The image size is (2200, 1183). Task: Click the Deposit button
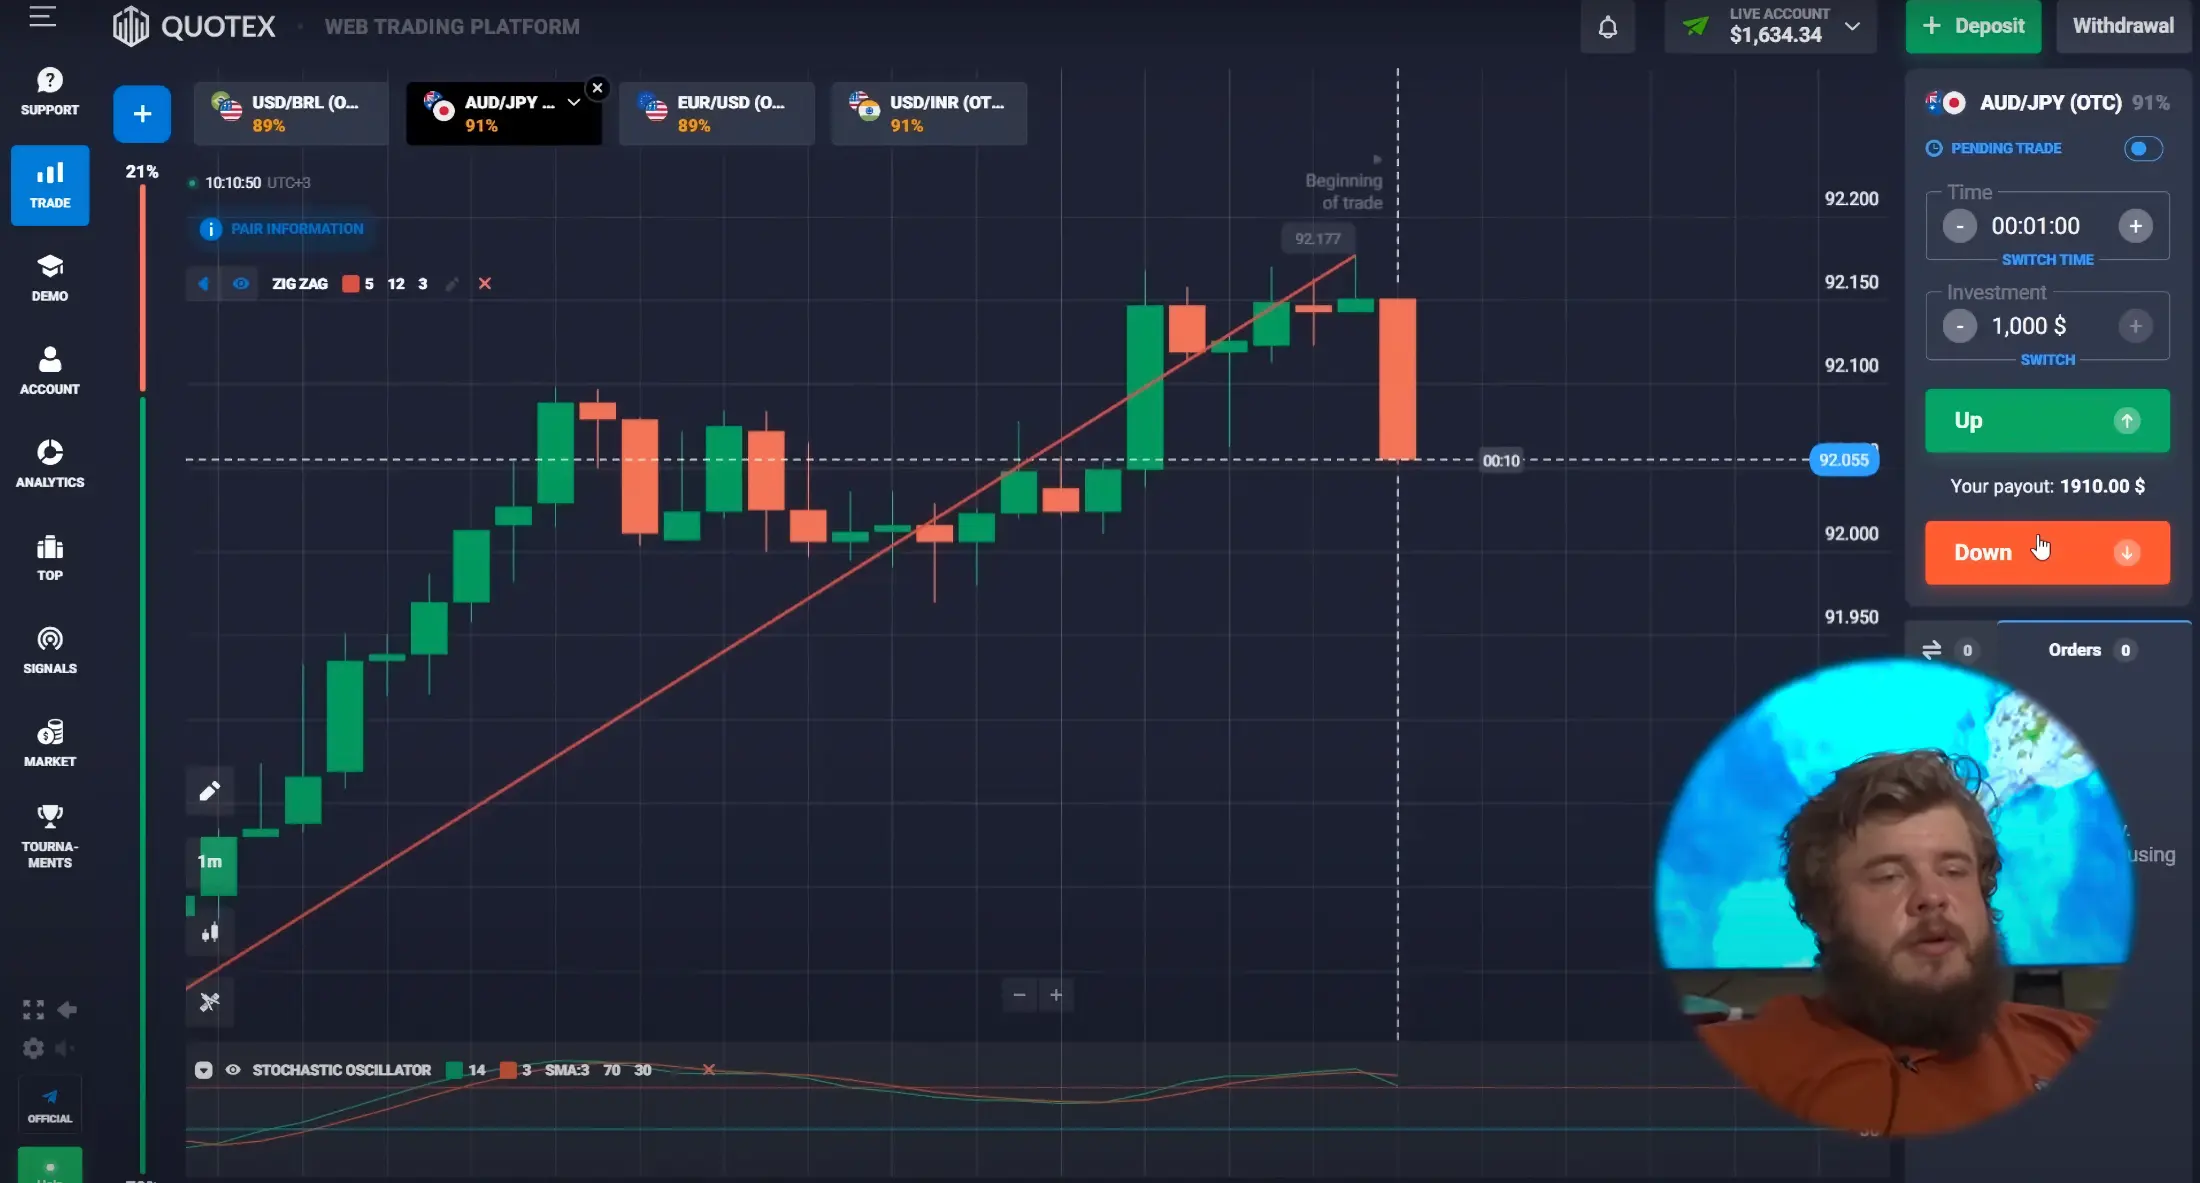point(1973,26)
